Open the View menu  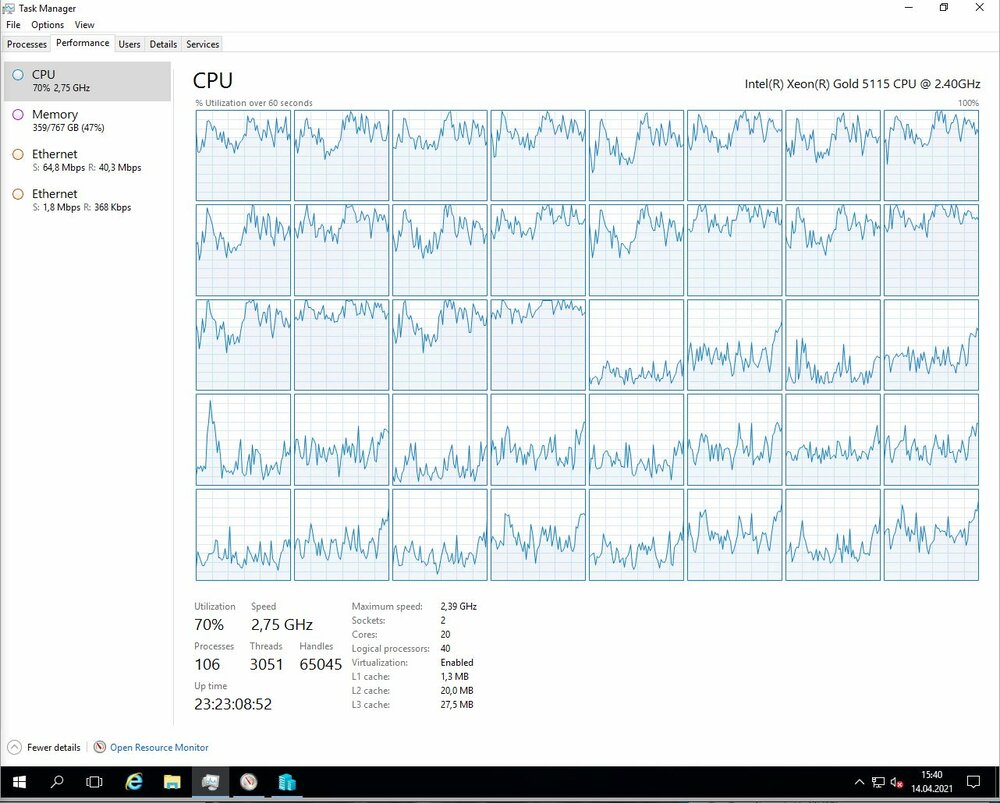84,24
